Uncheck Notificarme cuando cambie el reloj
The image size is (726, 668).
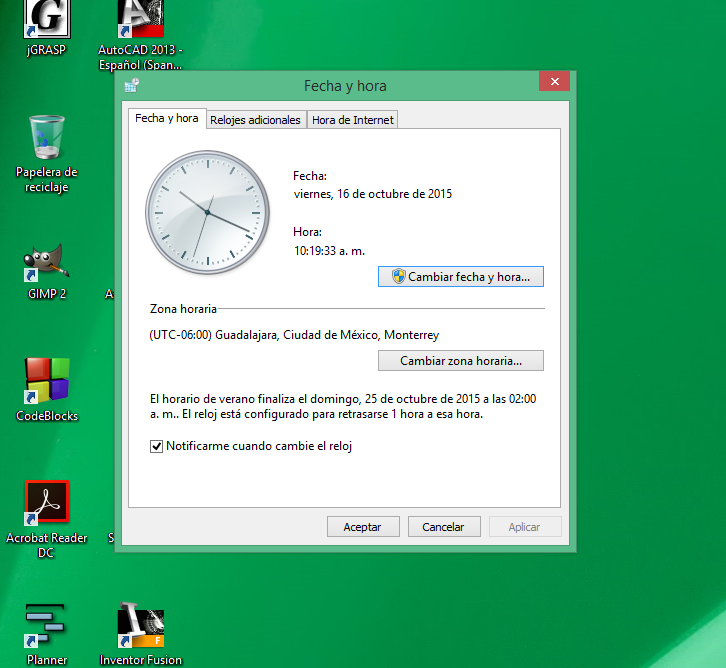[x=156, y=446]
